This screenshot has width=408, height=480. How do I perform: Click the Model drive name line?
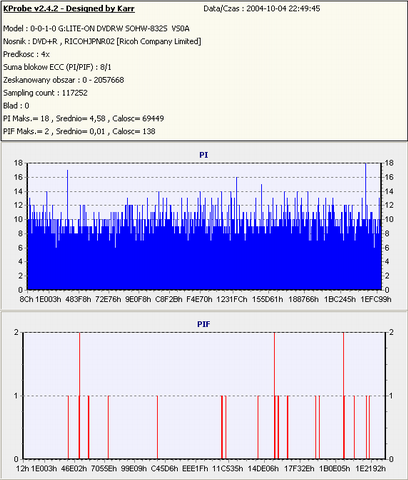click(96, 29)
